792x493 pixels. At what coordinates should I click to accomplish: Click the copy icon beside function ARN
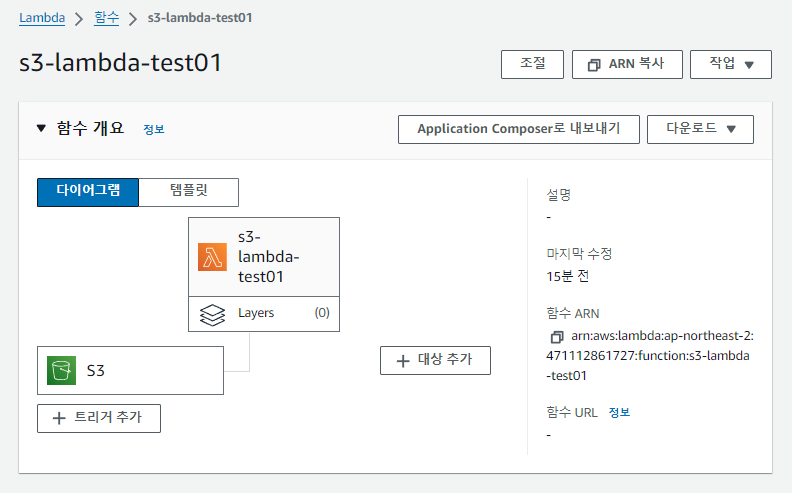tap(557, 337)
